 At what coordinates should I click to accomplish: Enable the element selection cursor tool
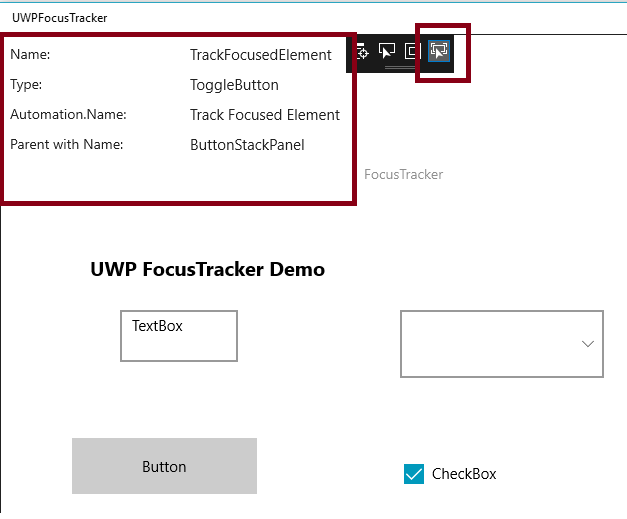387,50
